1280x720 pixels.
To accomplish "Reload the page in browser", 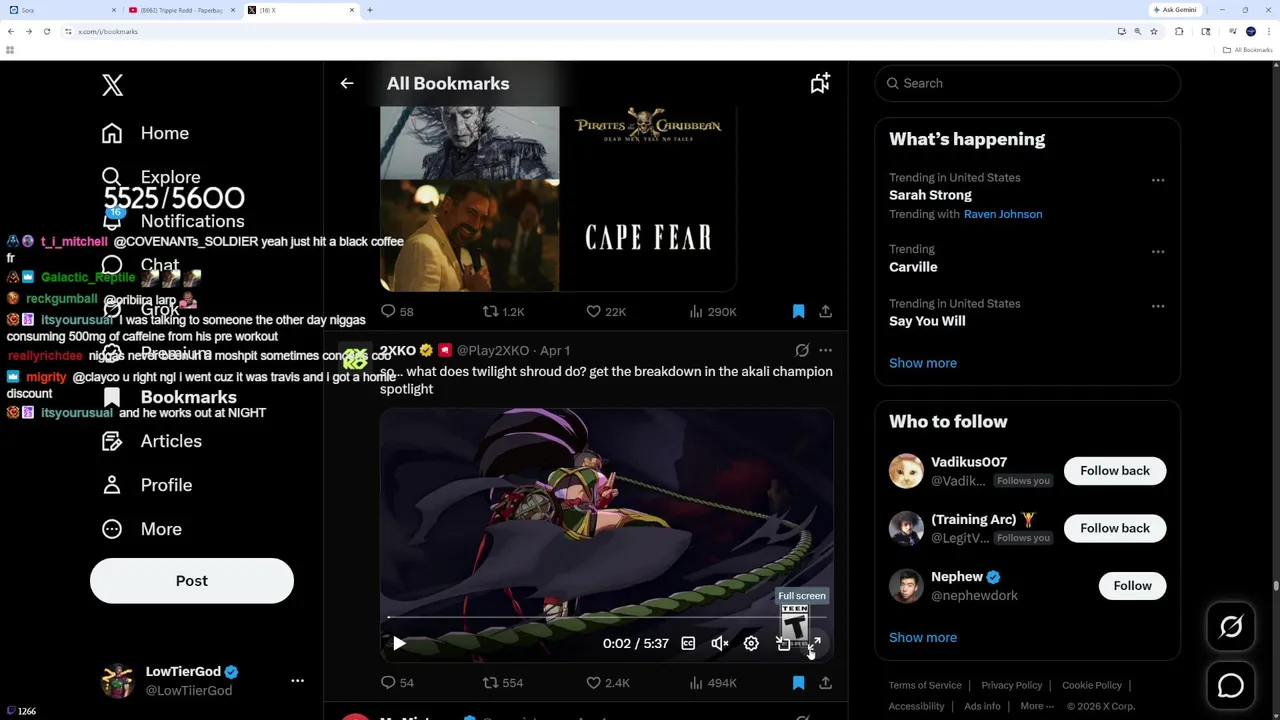I will click(46, 32).
